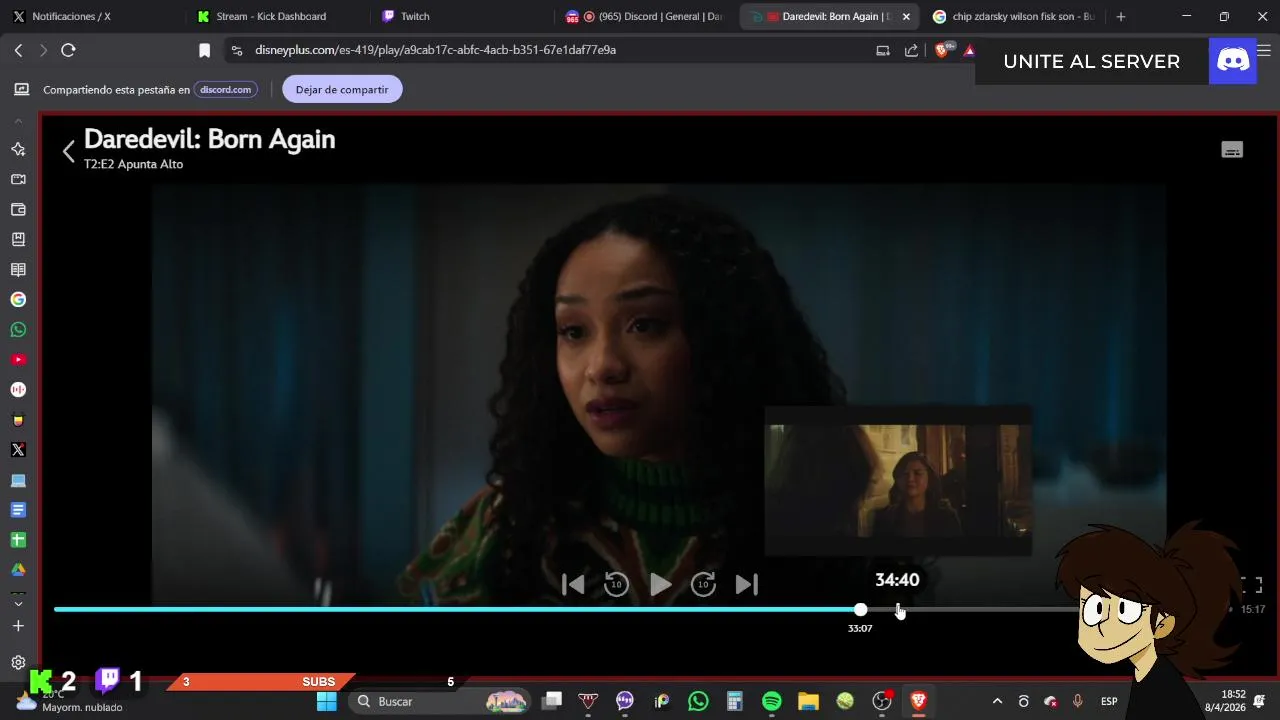Viewport: 1280px width, 720px height.
Task: Open the X shortcut in sidebar
Action: [x=18, y=450]
